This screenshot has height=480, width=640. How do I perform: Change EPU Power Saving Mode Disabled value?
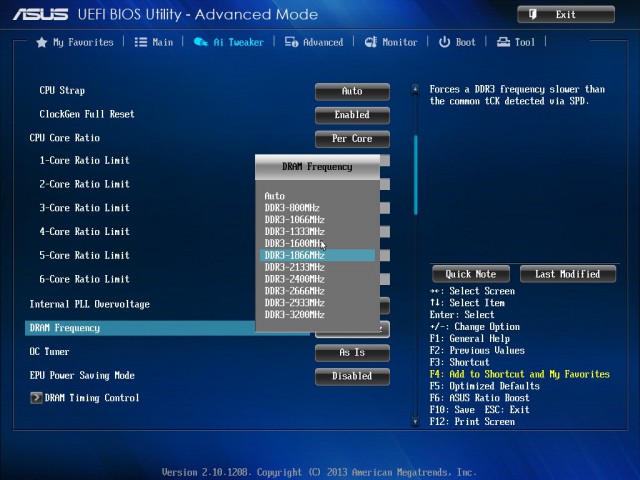pyautogui.click(x=352, y=376)
